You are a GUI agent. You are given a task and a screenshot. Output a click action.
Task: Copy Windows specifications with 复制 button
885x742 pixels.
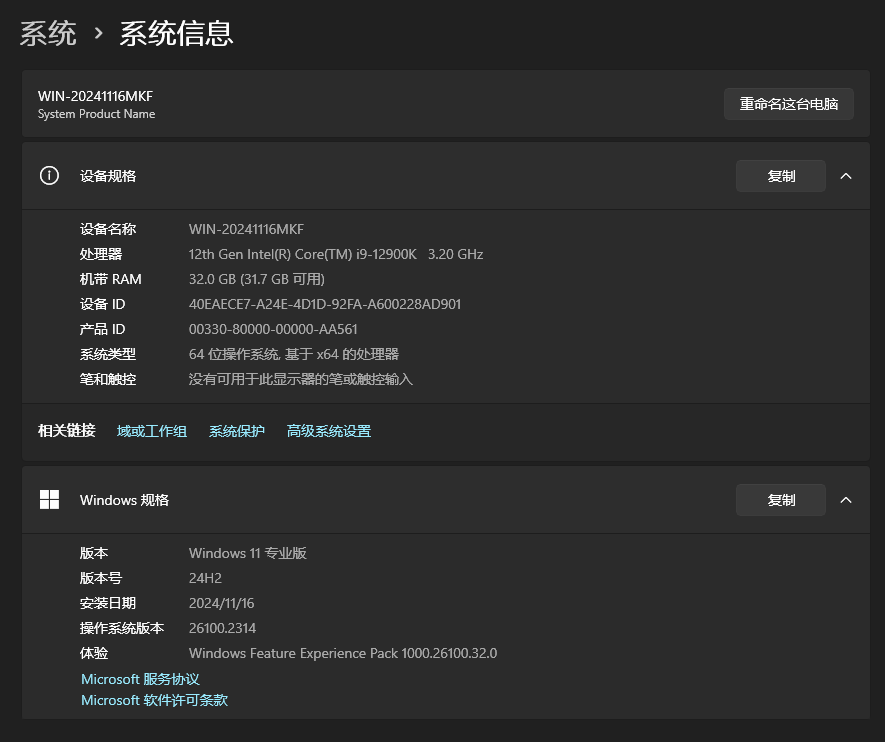pyautogui.click(x=781, y=500)
